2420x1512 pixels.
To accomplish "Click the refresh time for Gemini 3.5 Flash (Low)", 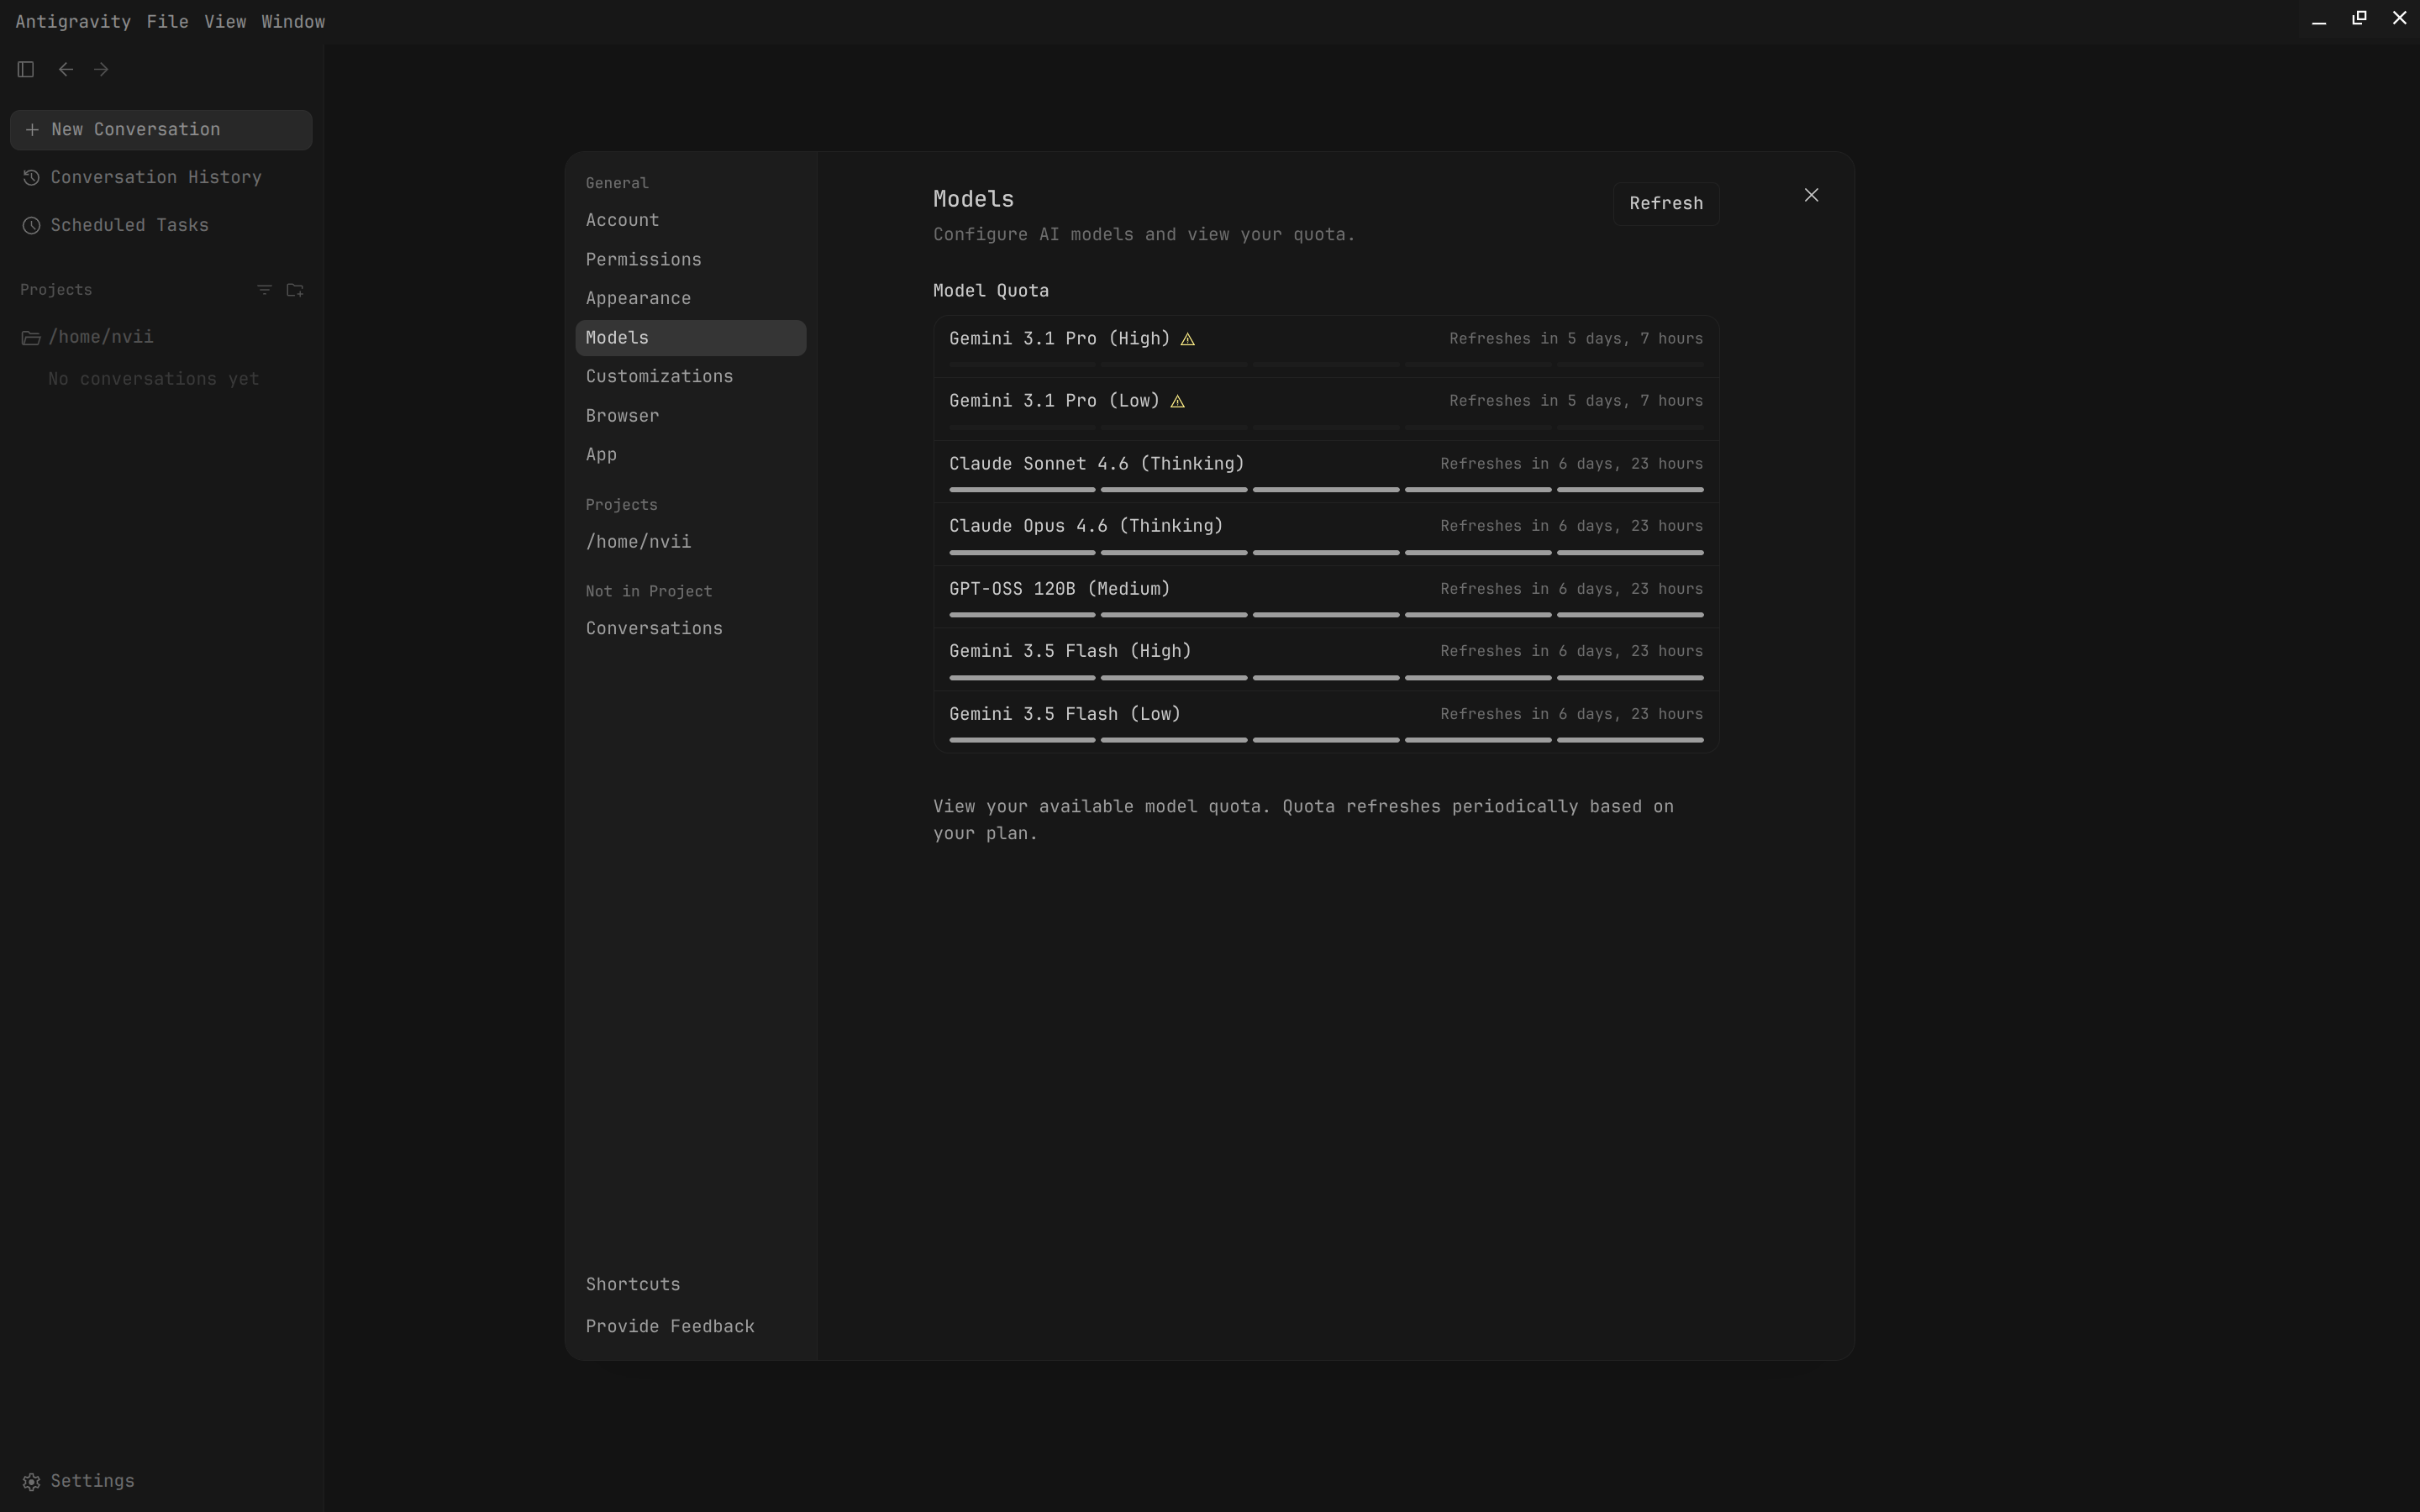I will 1571,714.
